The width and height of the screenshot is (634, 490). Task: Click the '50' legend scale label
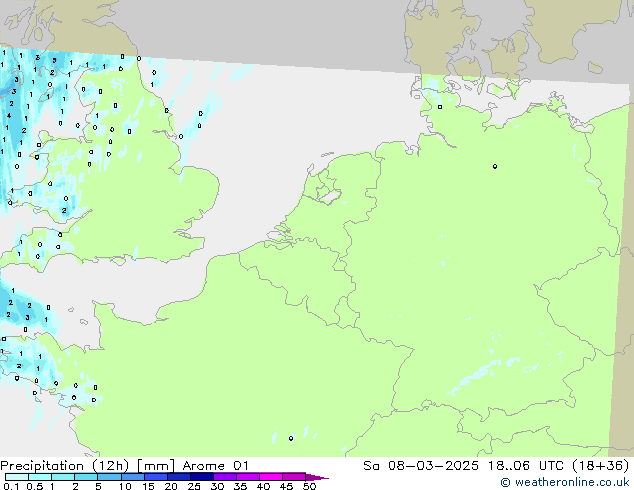point(309,486)
